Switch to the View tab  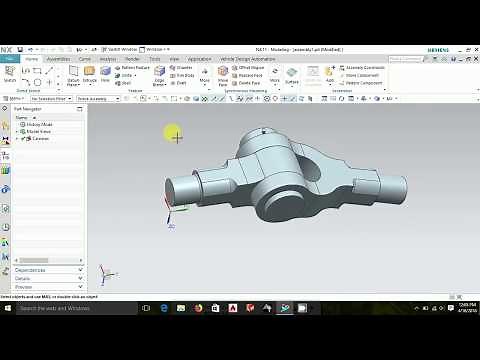point(174,59)
